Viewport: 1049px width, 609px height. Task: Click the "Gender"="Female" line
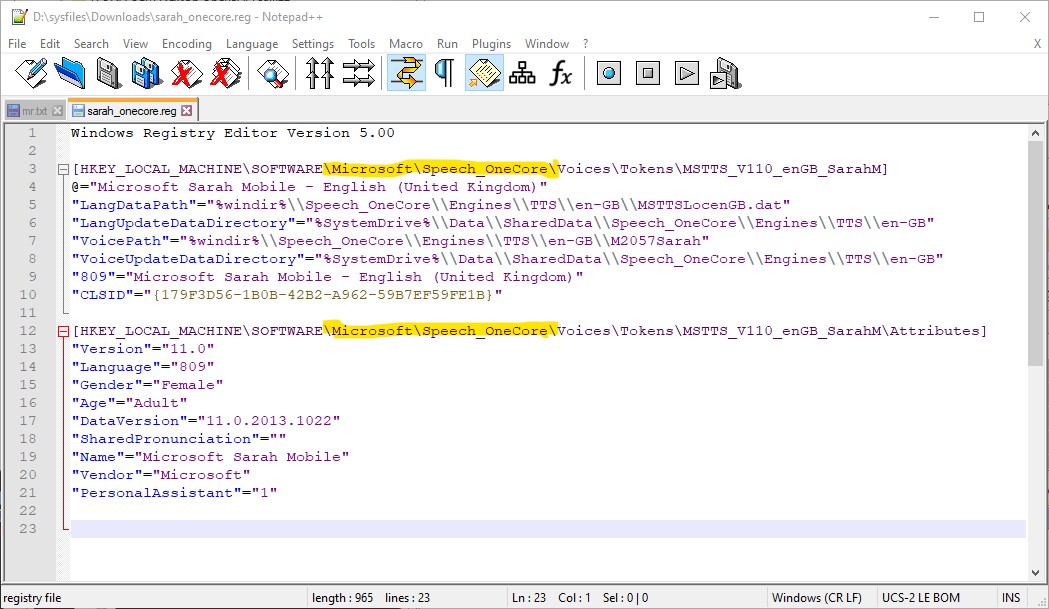[x=147, y=385]
